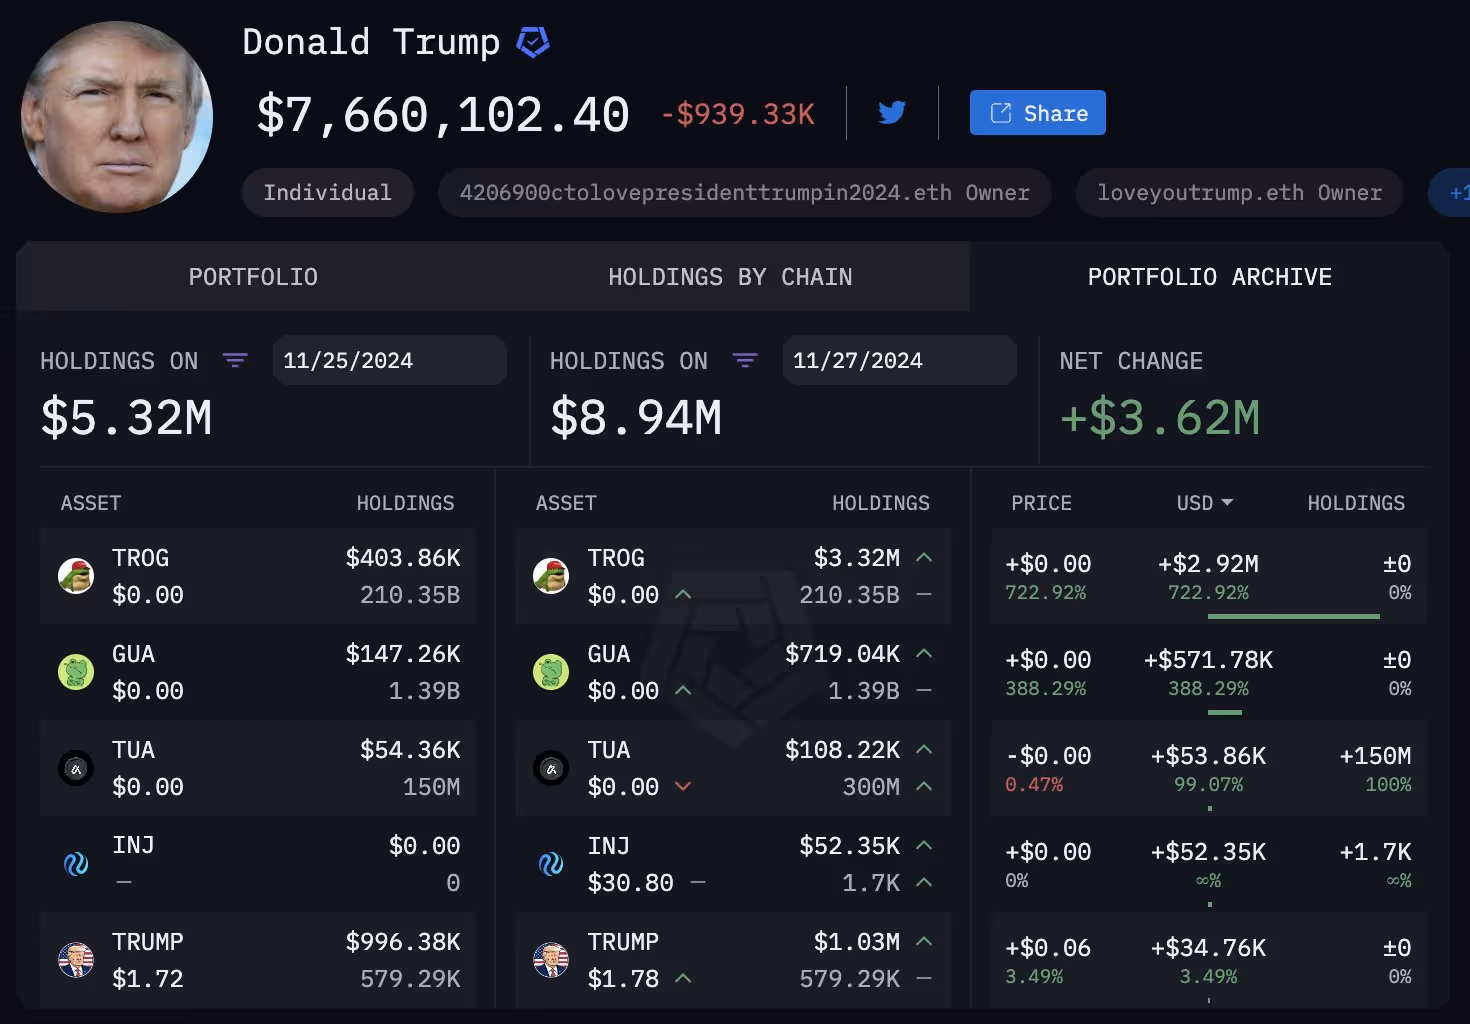The width and height of the screenshot is (1470, 1024).
Task: Switch to the PORTFOLIO ARCHIVE tab
Action: coord(1209,277)
